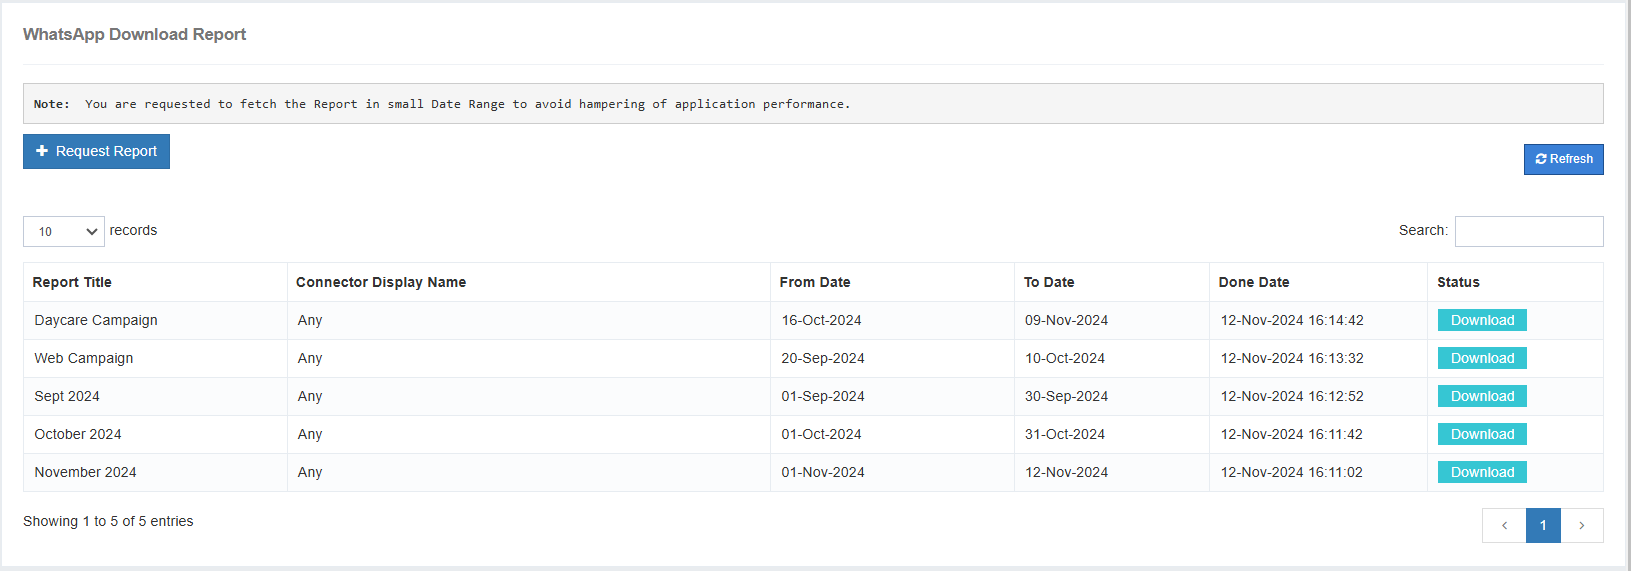Download the Daycare Campaign report
Image resolution: width=1631 pixels, height=571 pixels.
[x=1481, y=320]
